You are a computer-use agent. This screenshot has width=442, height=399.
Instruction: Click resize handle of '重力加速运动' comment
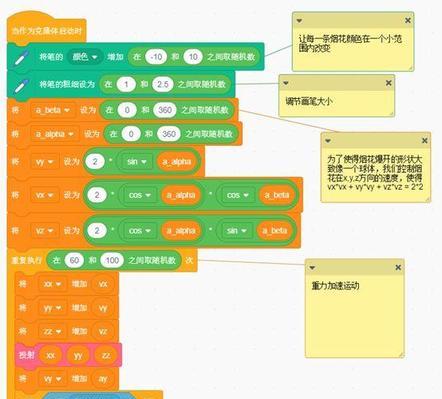point(401,355)
